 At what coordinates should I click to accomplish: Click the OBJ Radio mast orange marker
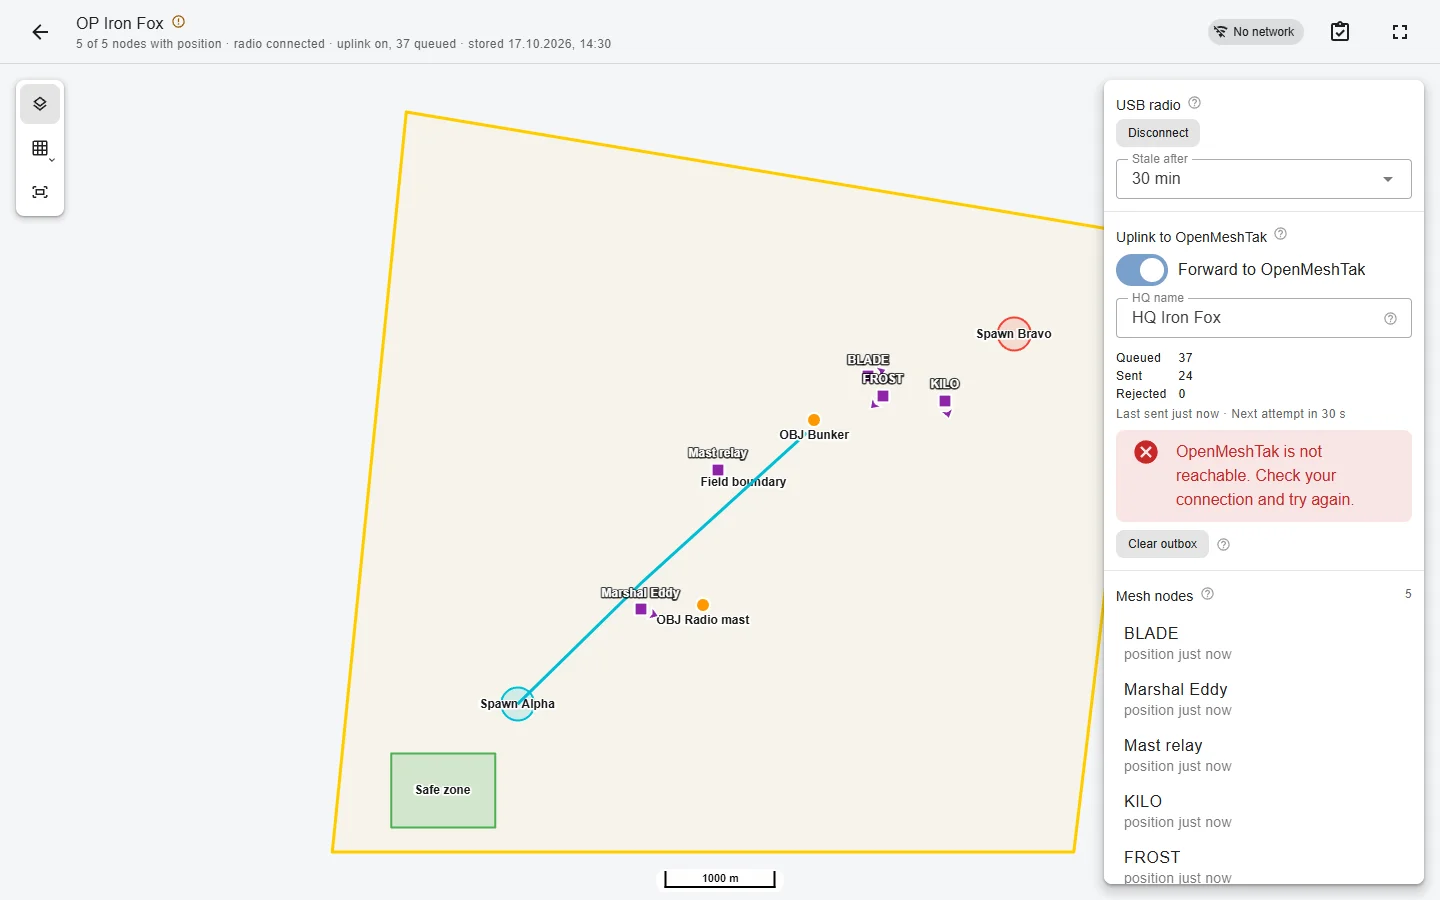pos(703,605)
